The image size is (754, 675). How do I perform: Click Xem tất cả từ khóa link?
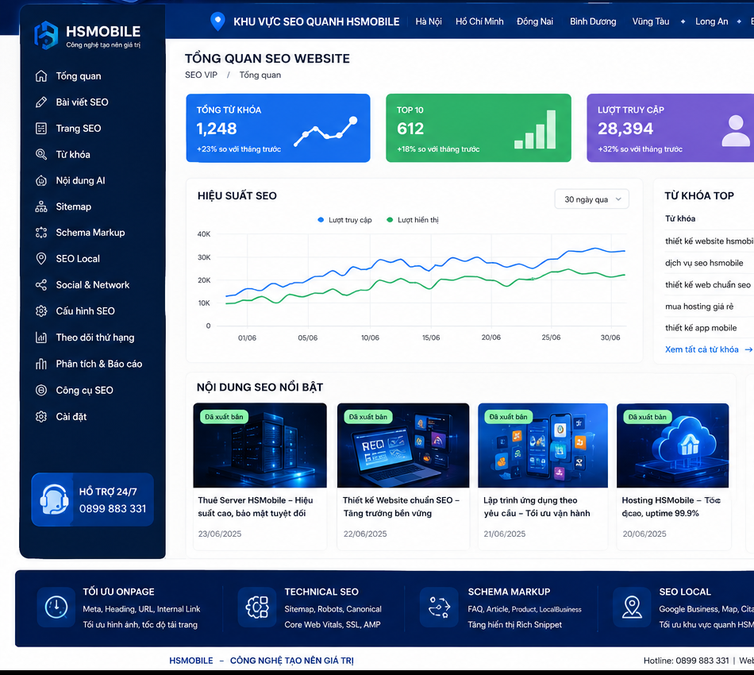(709, 350)
